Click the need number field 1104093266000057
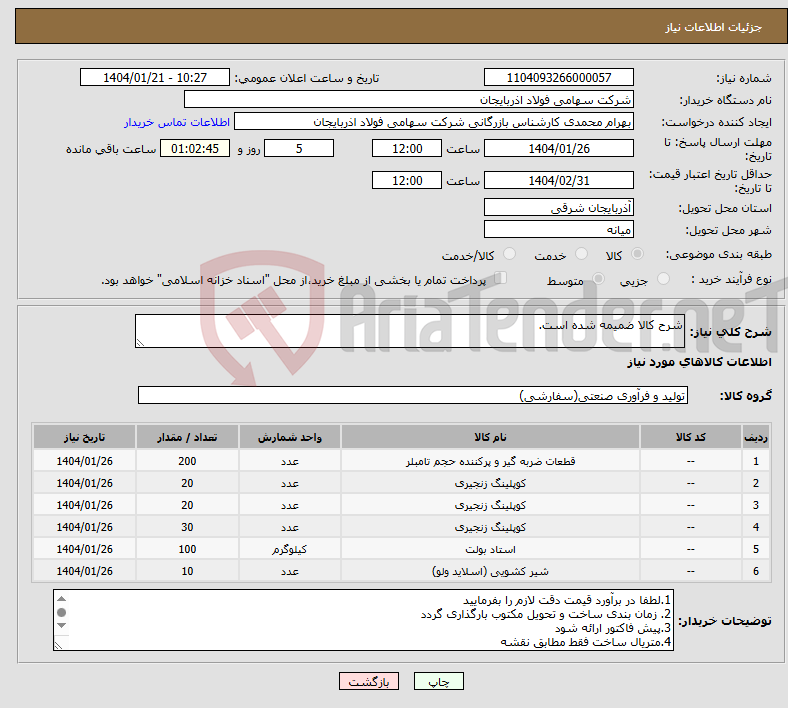The height and width of the screenshot is (708, 788). tap(558, 77)
